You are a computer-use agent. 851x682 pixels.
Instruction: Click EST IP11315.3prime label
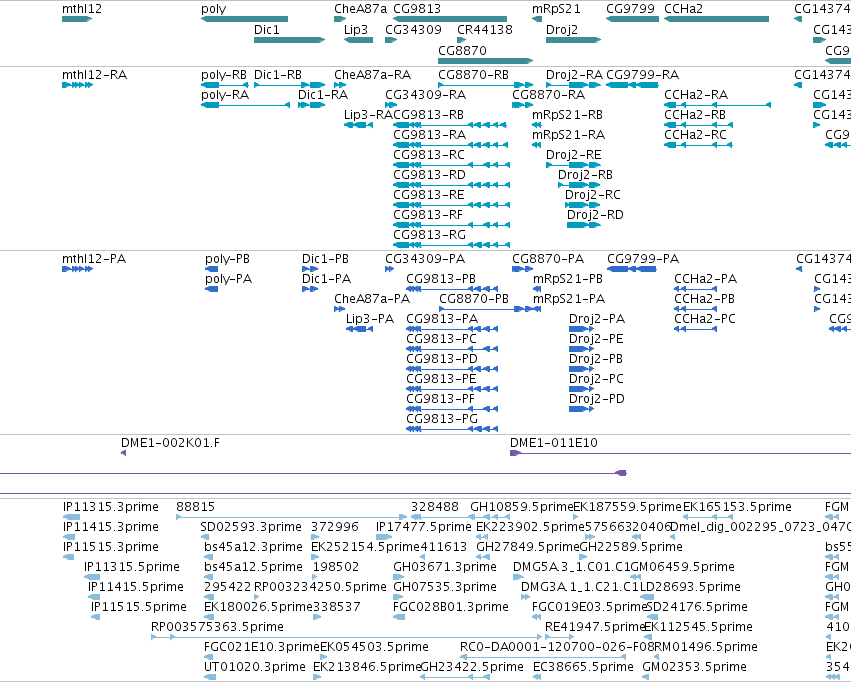pyautogui.click(x=111, y=507)
